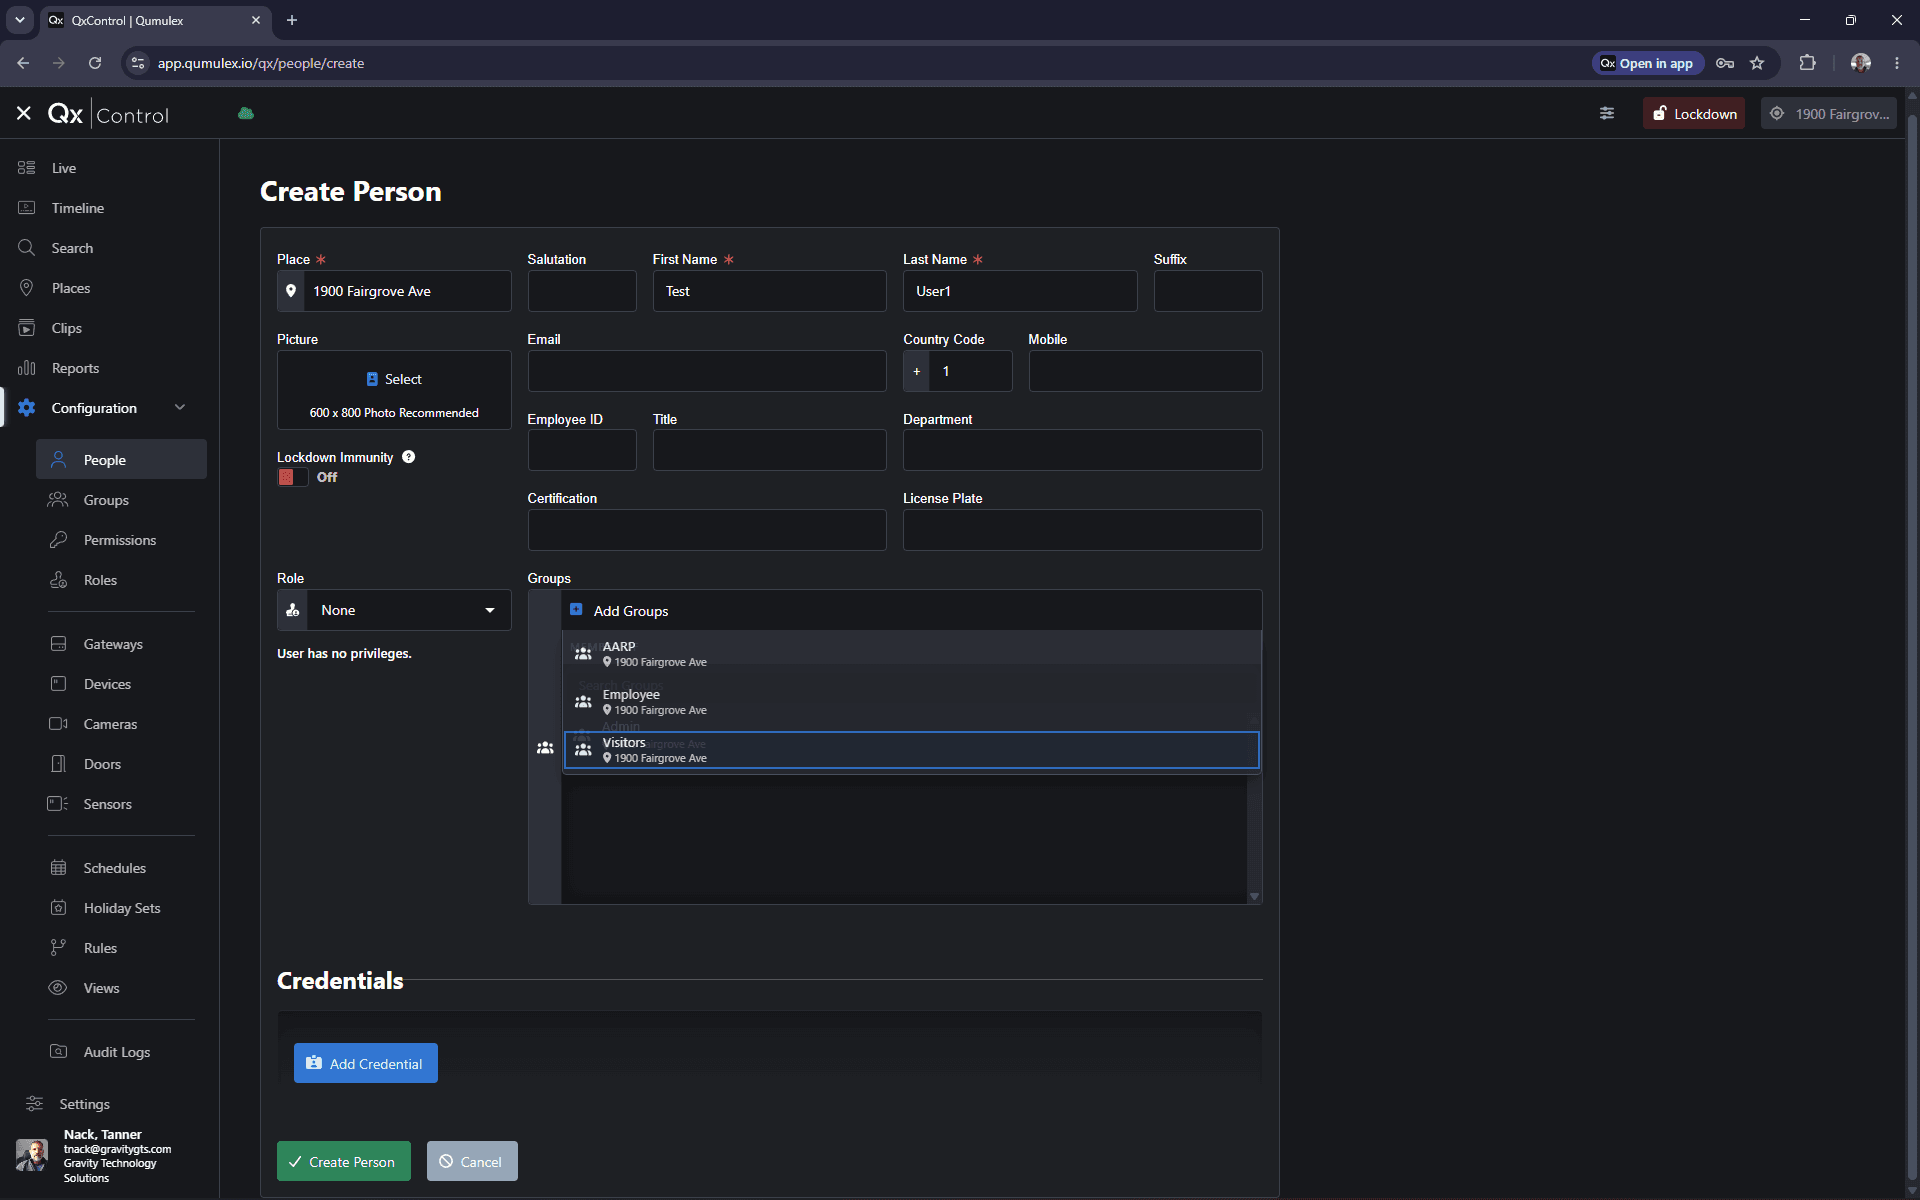
Task: Activate the Lockdown button
Action: (1694, 114)
